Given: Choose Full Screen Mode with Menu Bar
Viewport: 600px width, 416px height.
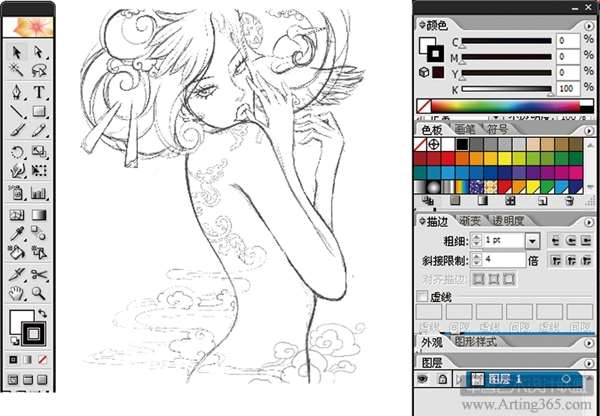Looking at the screenshot, I should point(28,380).
